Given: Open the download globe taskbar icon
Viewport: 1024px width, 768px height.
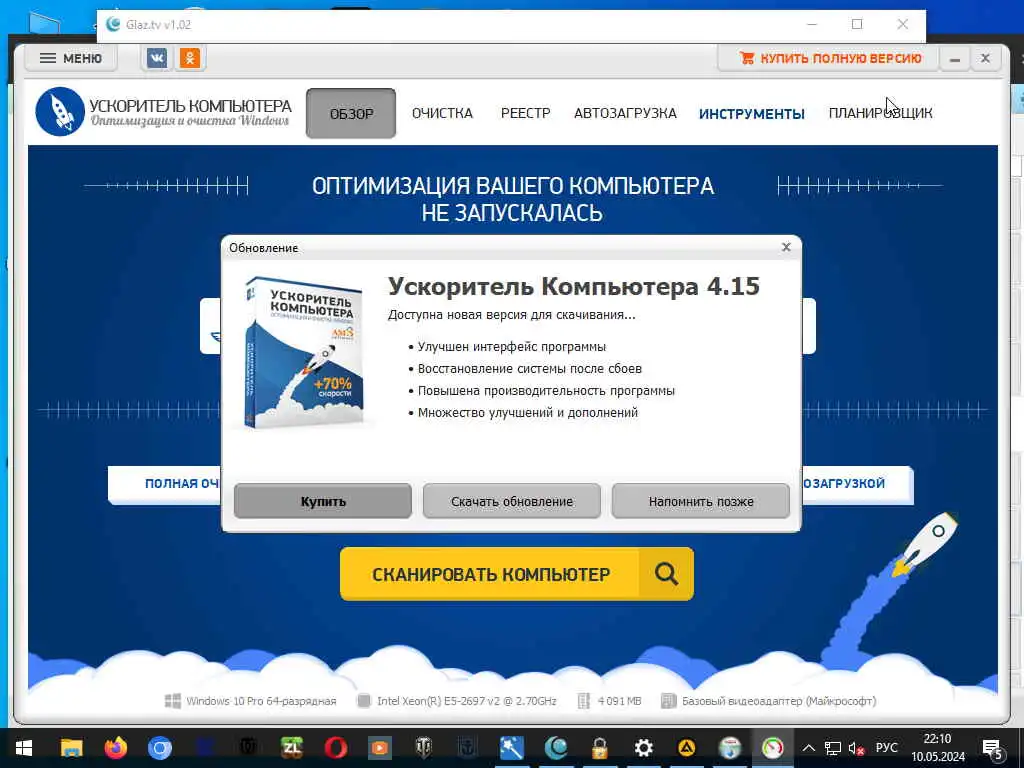Looking at the screenshot, I should click(x=729, y=748).
